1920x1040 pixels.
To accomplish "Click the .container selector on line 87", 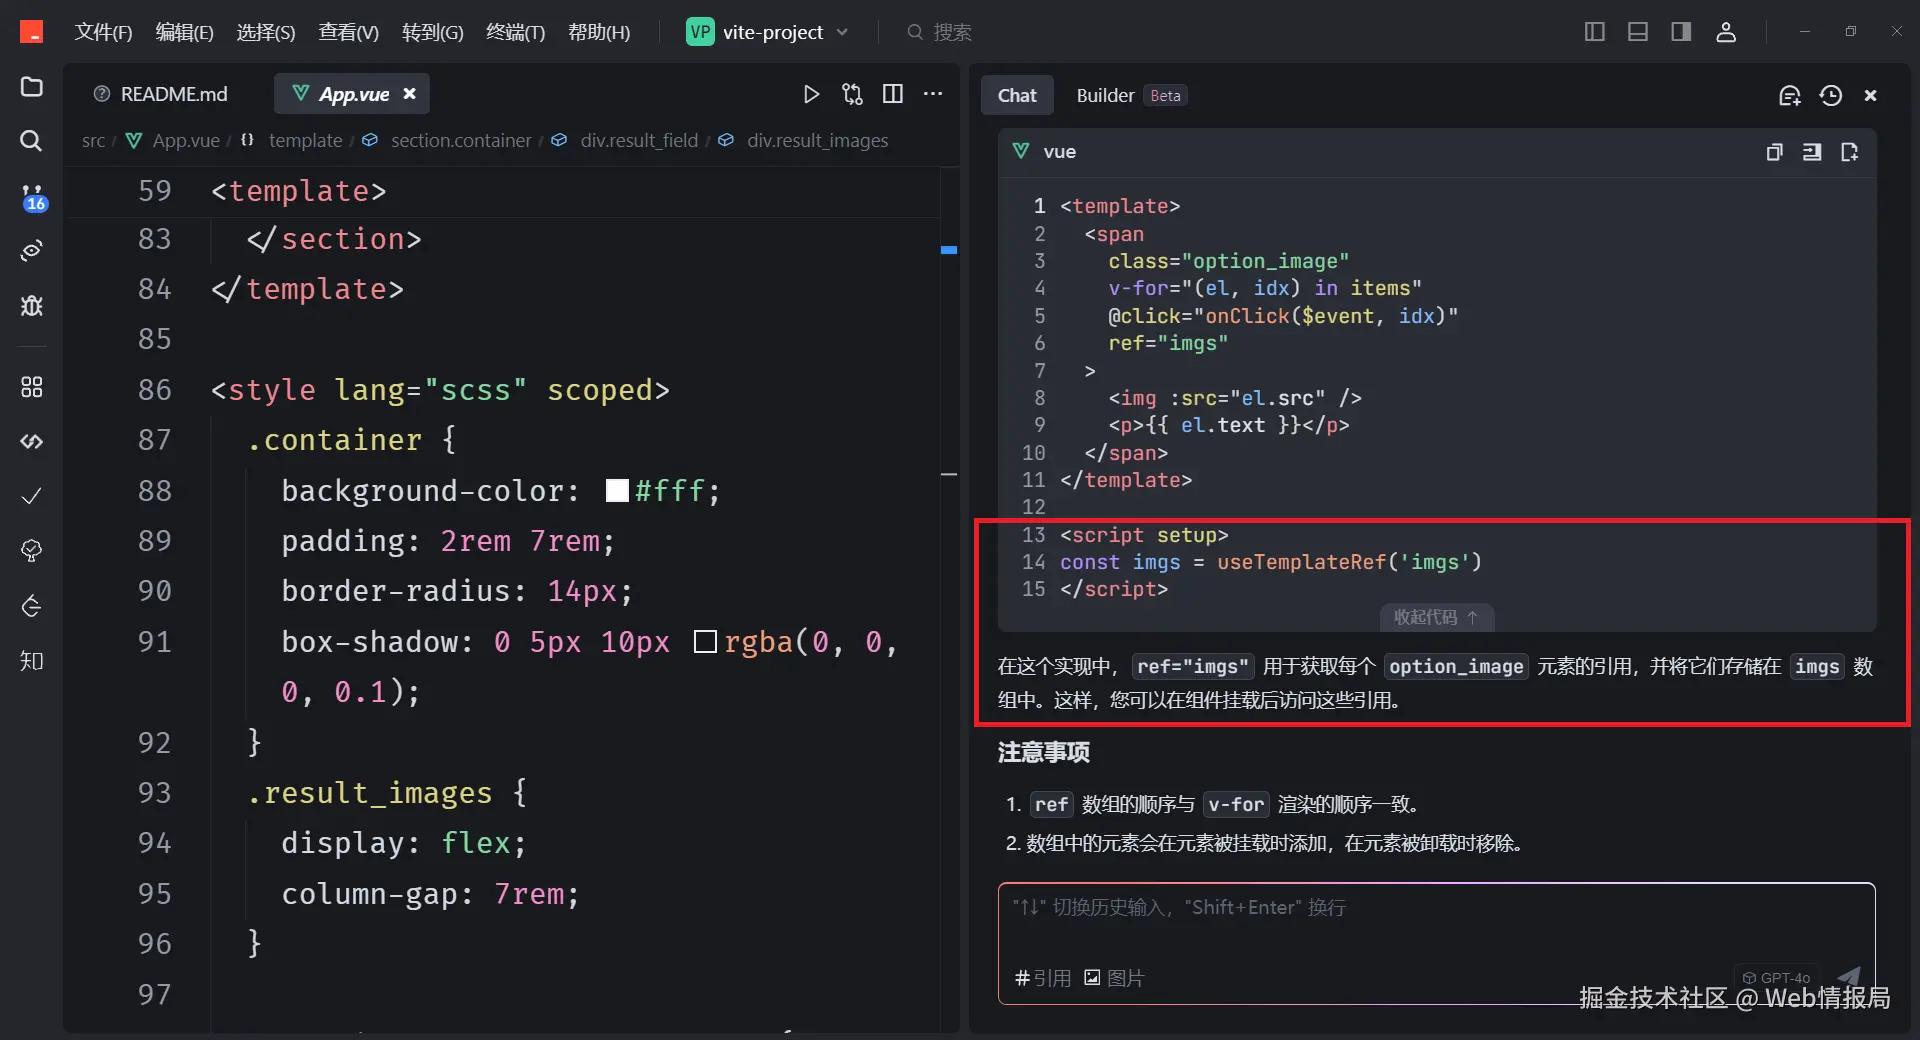I will [334, 440].
